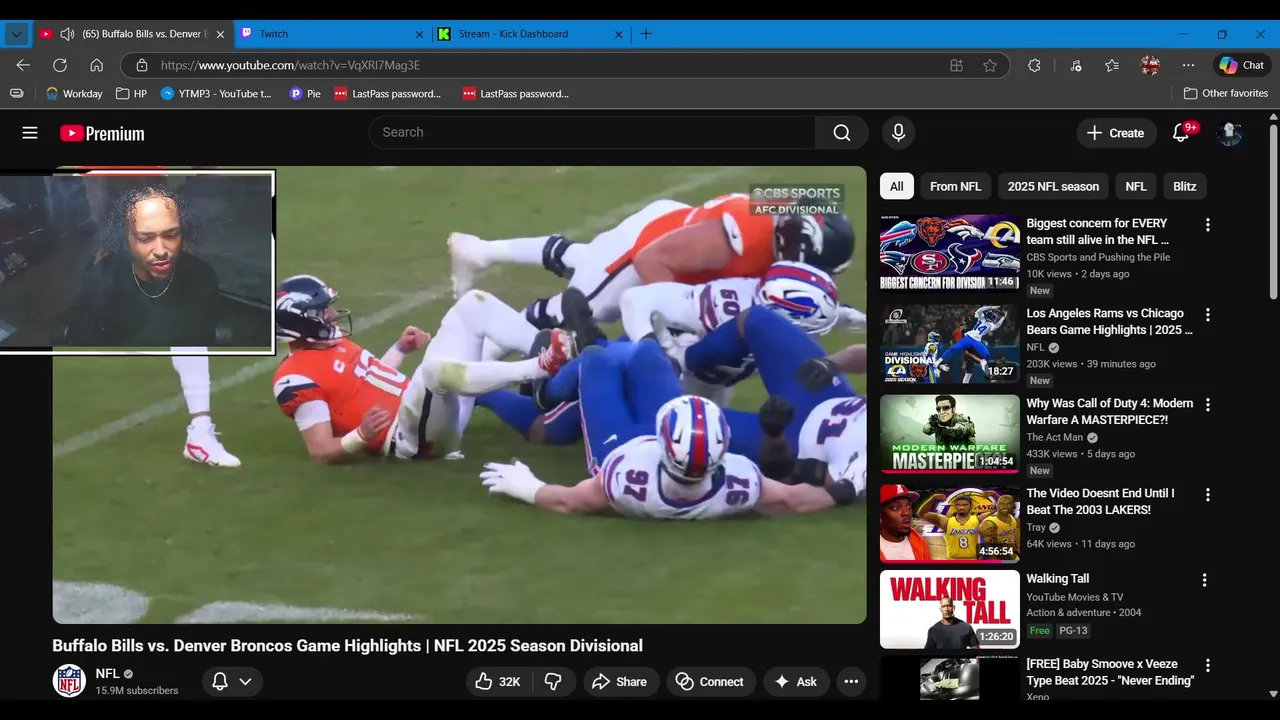Open options for Rams vs Bears video
Viewport: 1280px width, 720px height.
click(1207, 315)
